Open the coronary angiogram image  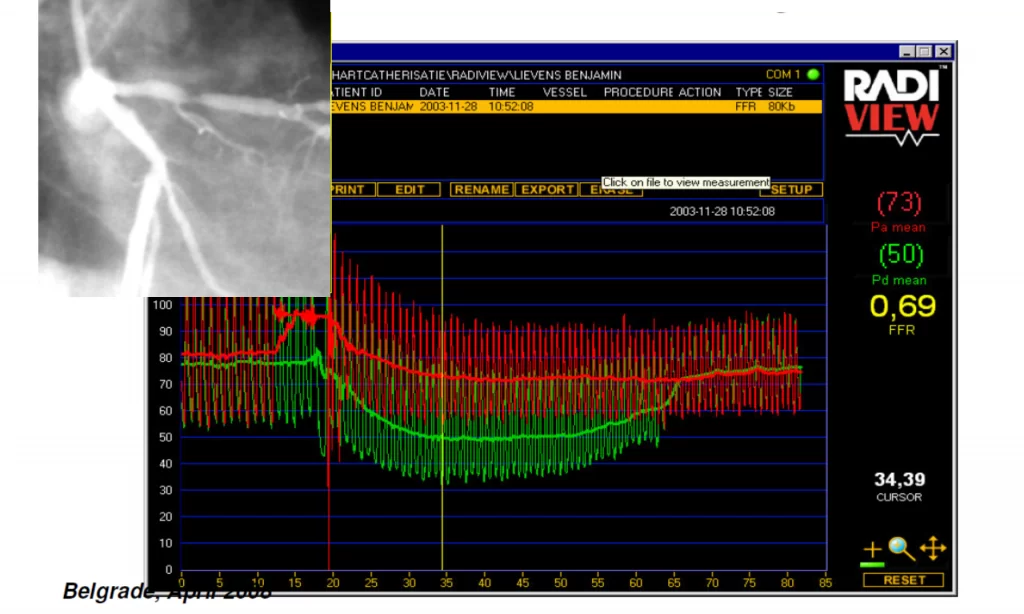[184, 148]
